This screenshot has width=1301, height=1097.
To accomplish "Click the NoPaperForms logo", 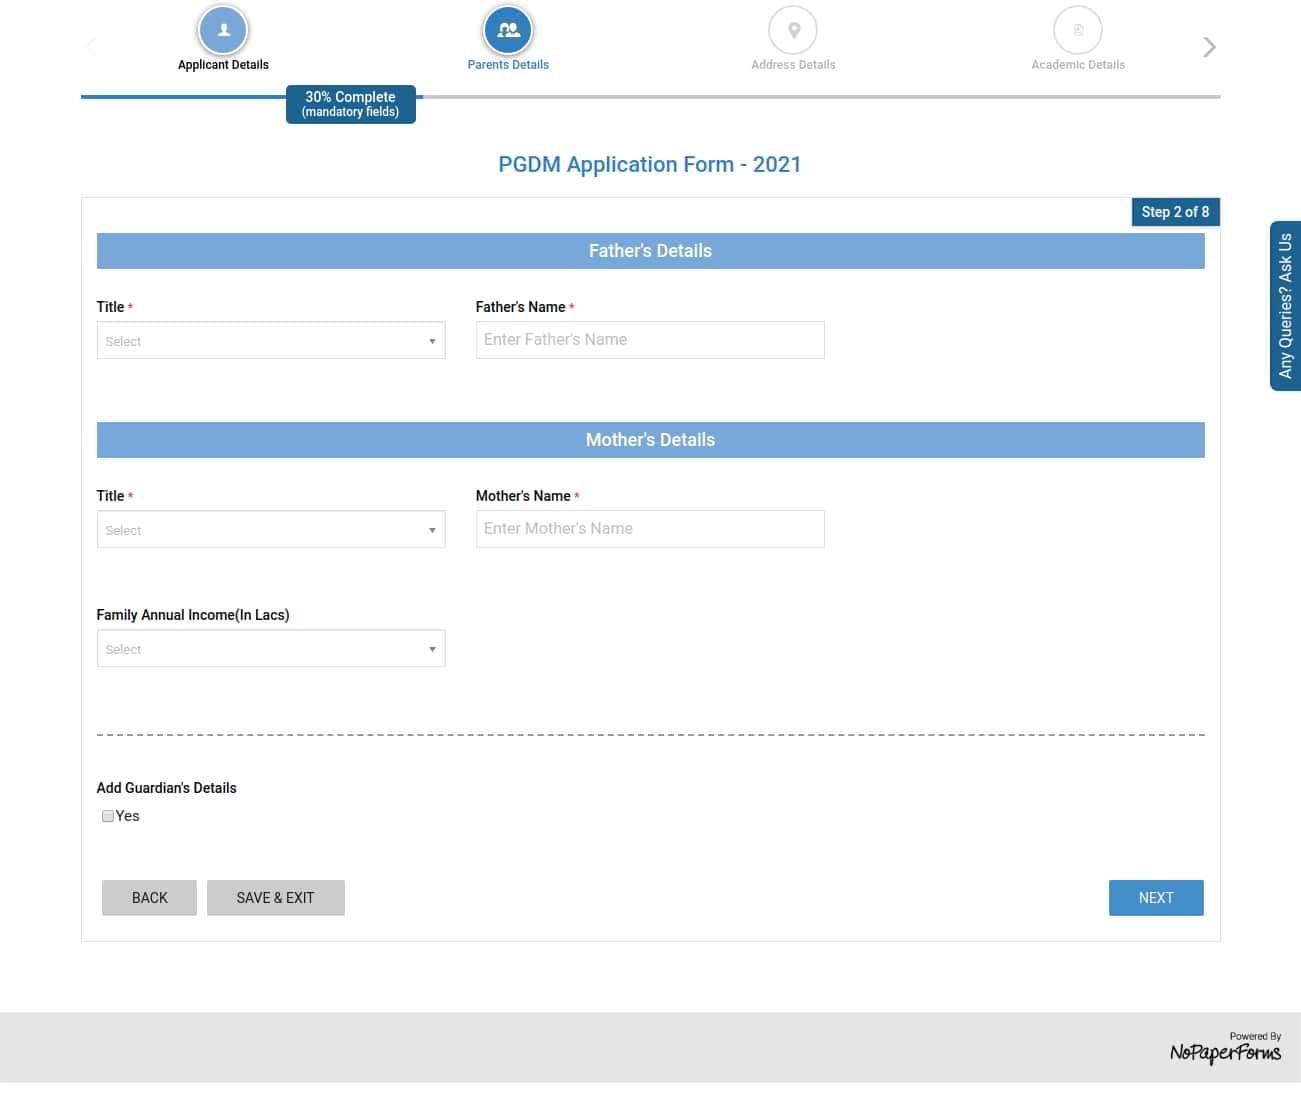I will click(x=1225, y=1052).
